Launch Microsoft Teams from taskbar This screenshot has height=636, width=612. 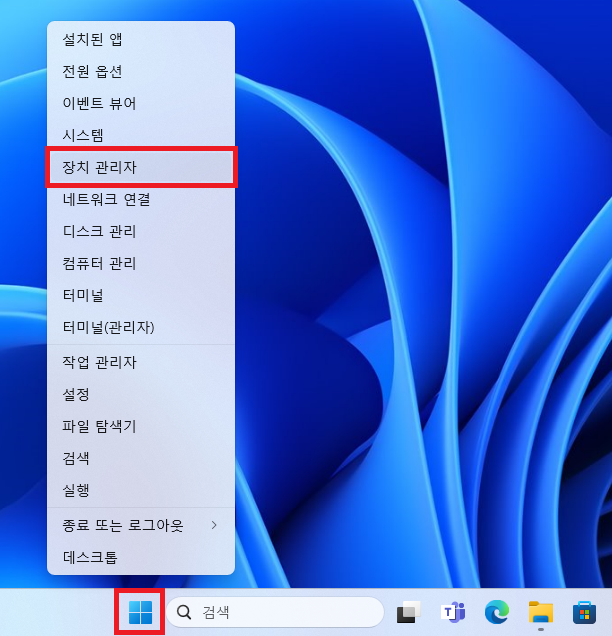click(x=453, y=612)
